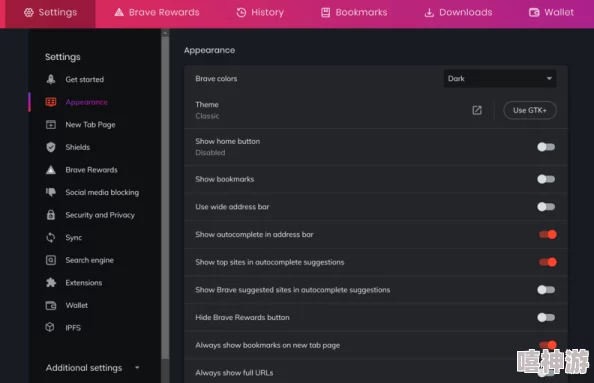This screenshot has height=383, width=594.
Task: Open the History tab
Action: tap(260, 13)
